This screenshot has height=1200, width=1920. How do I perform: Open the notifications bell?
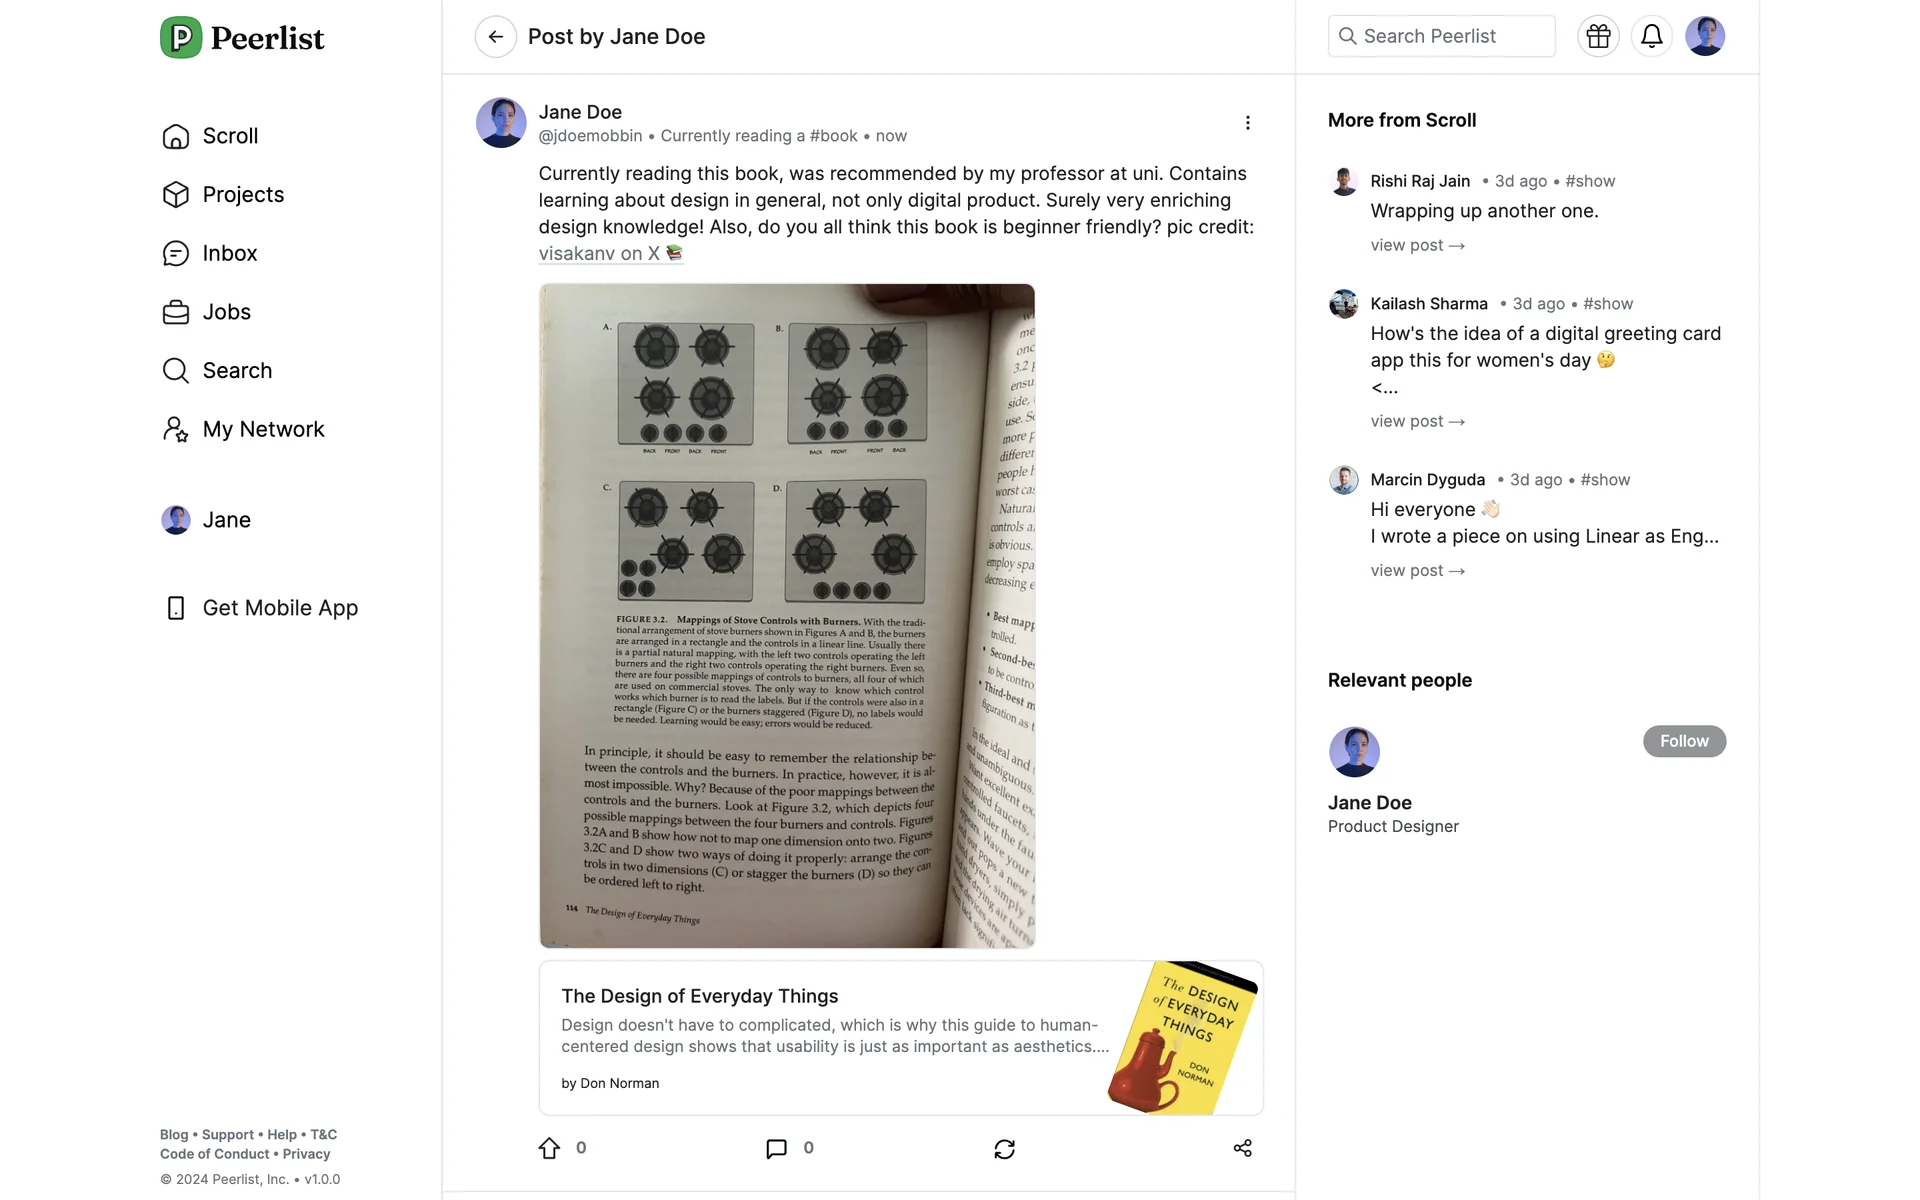click(1651, 37)
